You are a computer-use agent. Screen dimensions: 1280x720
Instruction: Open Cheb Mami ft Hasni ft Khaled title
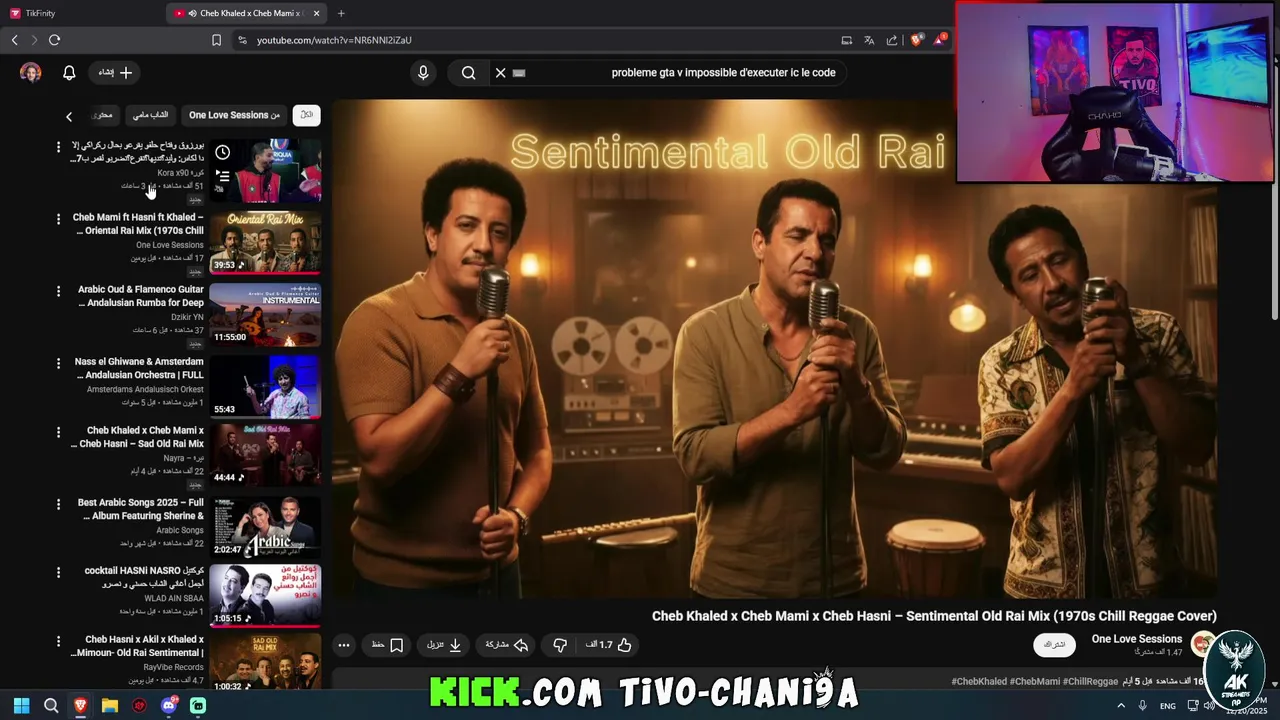click(x=138, y=224)
